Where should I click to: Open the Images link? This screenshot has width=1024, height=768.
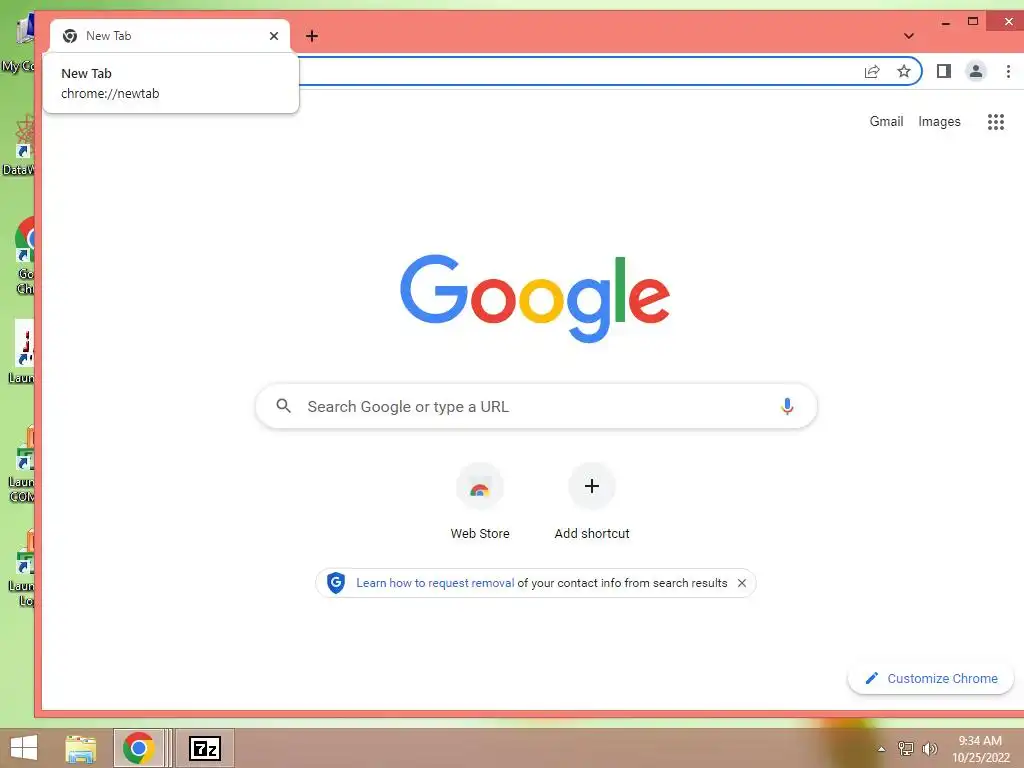click(x=939, y=121)
